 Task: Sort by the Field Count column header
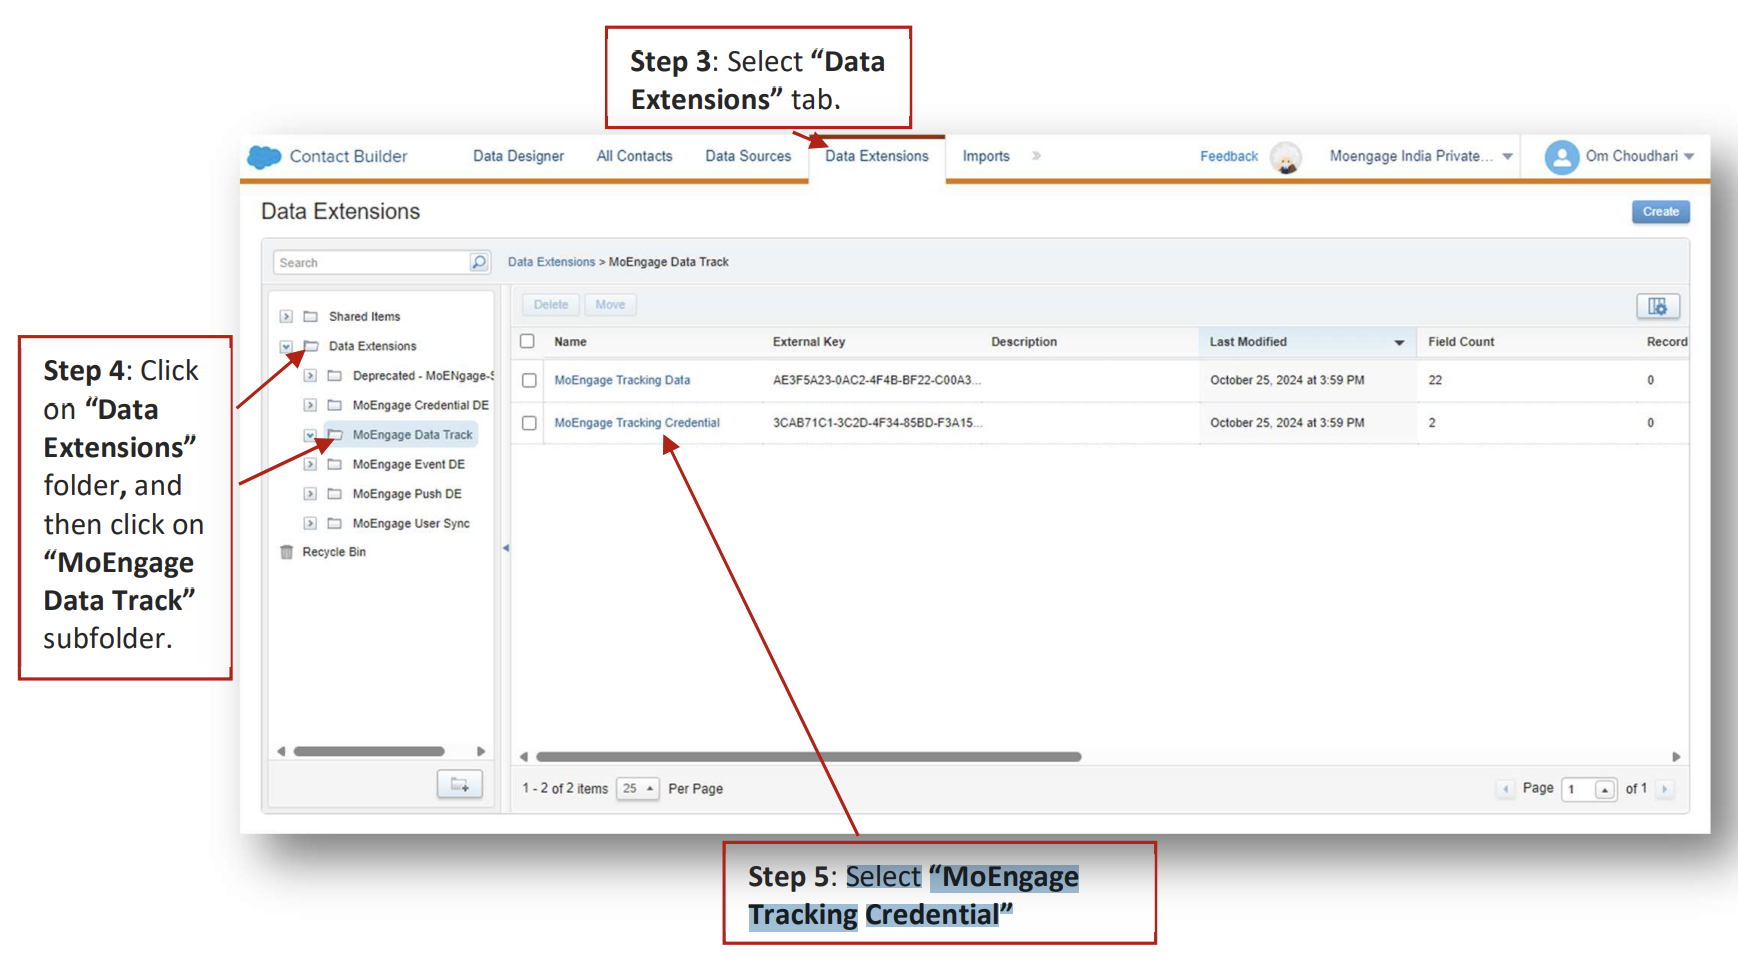click(1461, 342)
